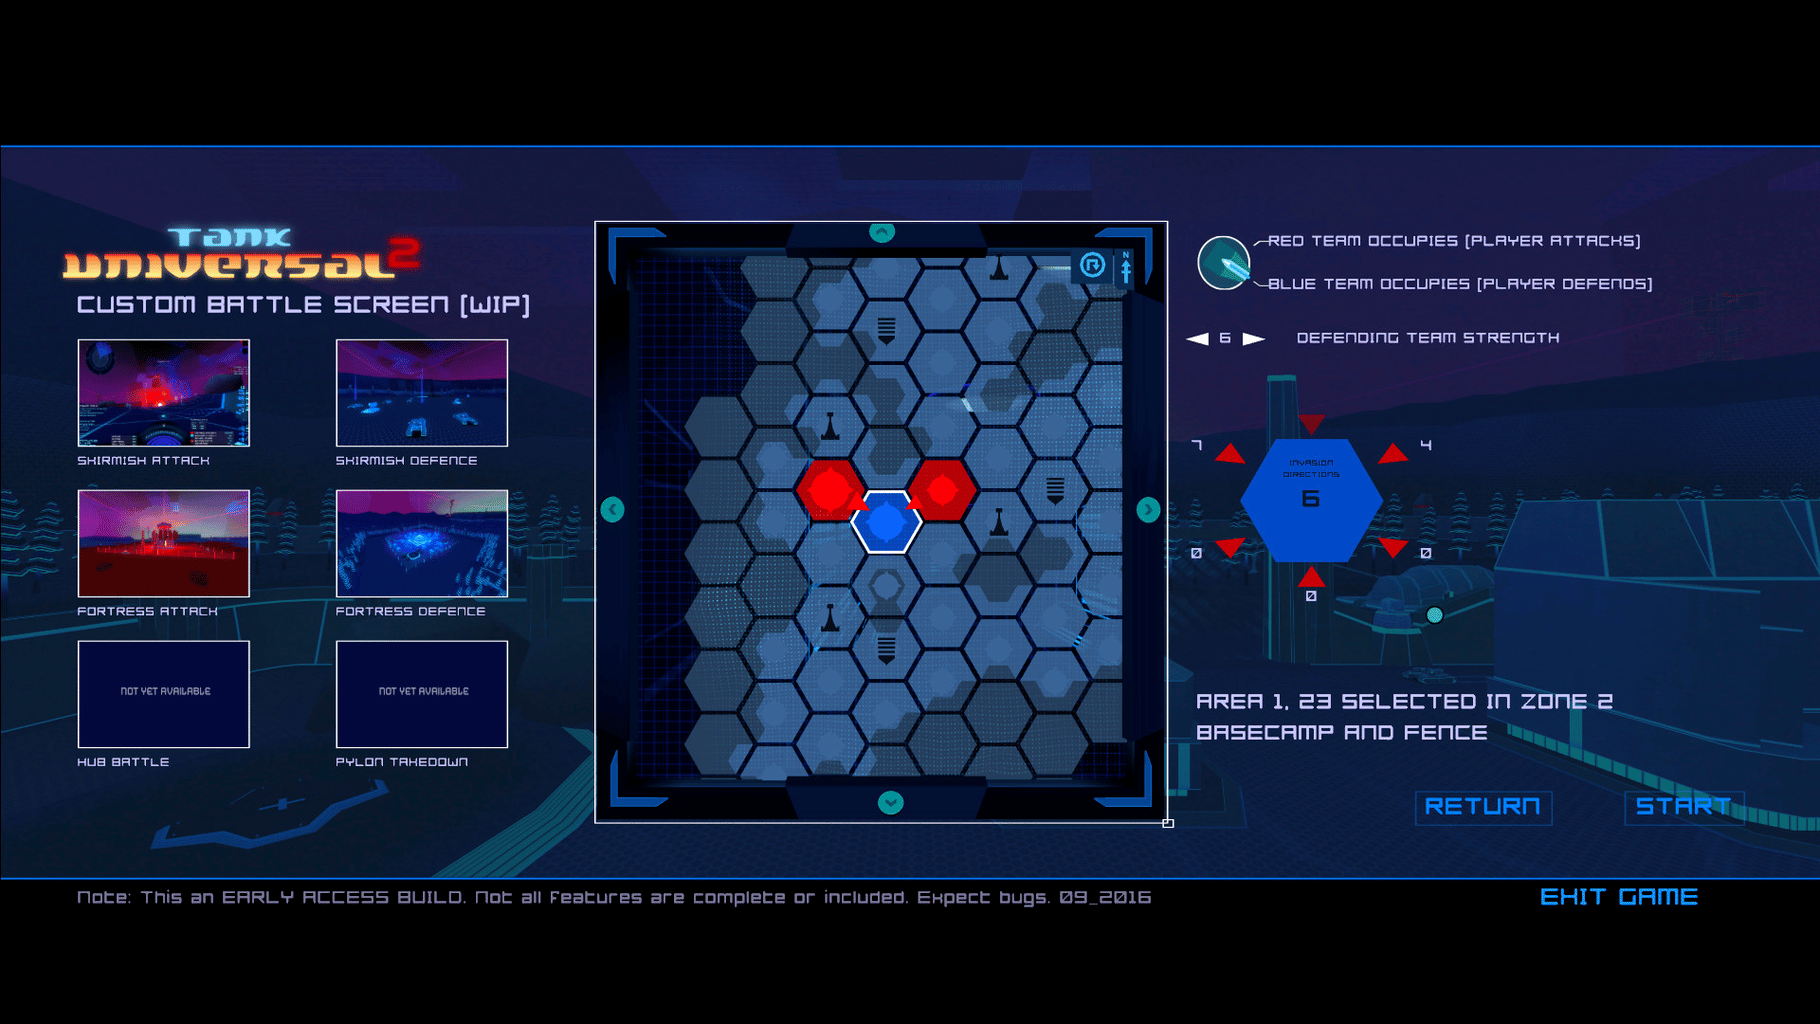The height and width of the screenshot is (1024, 1820).
Task: Choose the Fortress Defence mode thumbnail
Action: tap(422, 543)
